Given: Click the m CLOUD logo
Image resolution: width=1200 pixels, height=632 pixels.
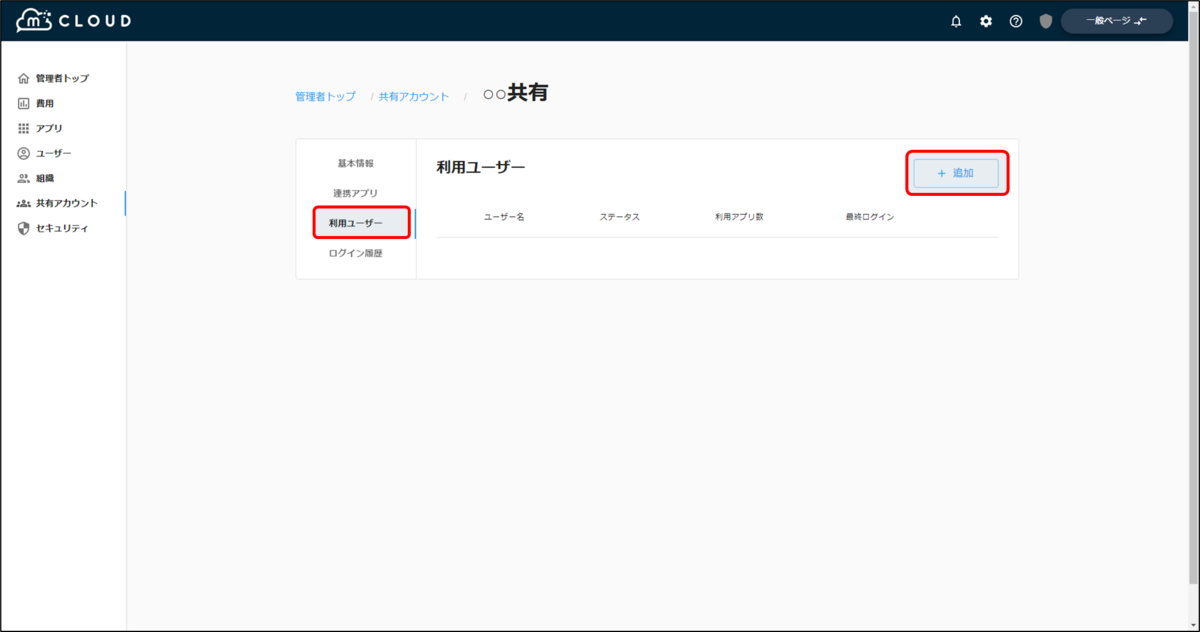Looking at the screenshot, I should pyautogui.click(x=74, y=20).
